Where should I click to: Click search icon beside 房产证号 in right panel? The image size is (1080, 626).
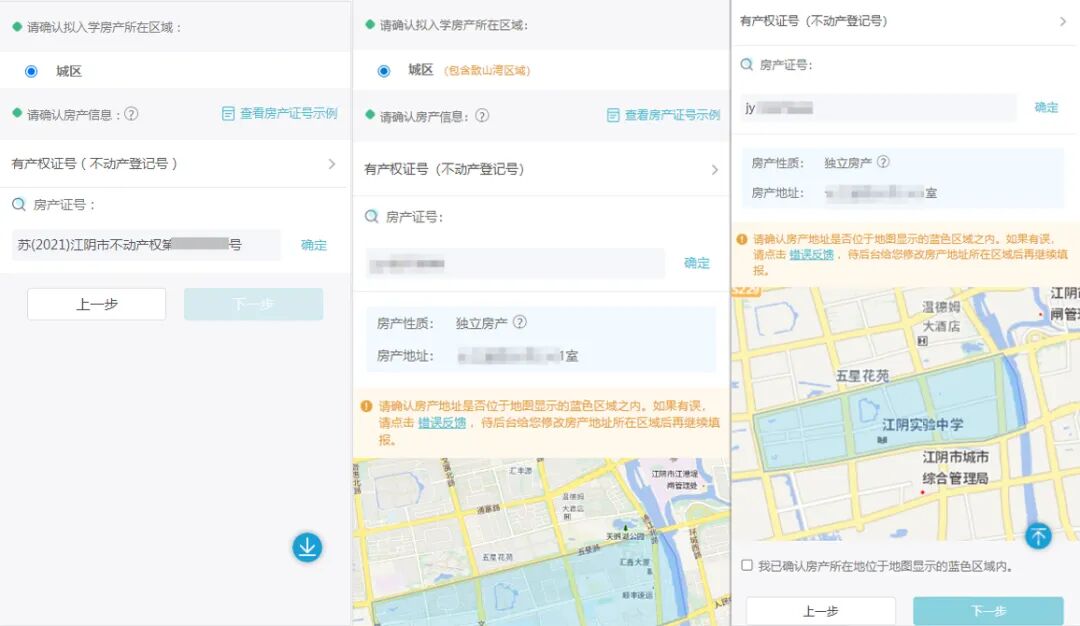click(x=747, y=65)
